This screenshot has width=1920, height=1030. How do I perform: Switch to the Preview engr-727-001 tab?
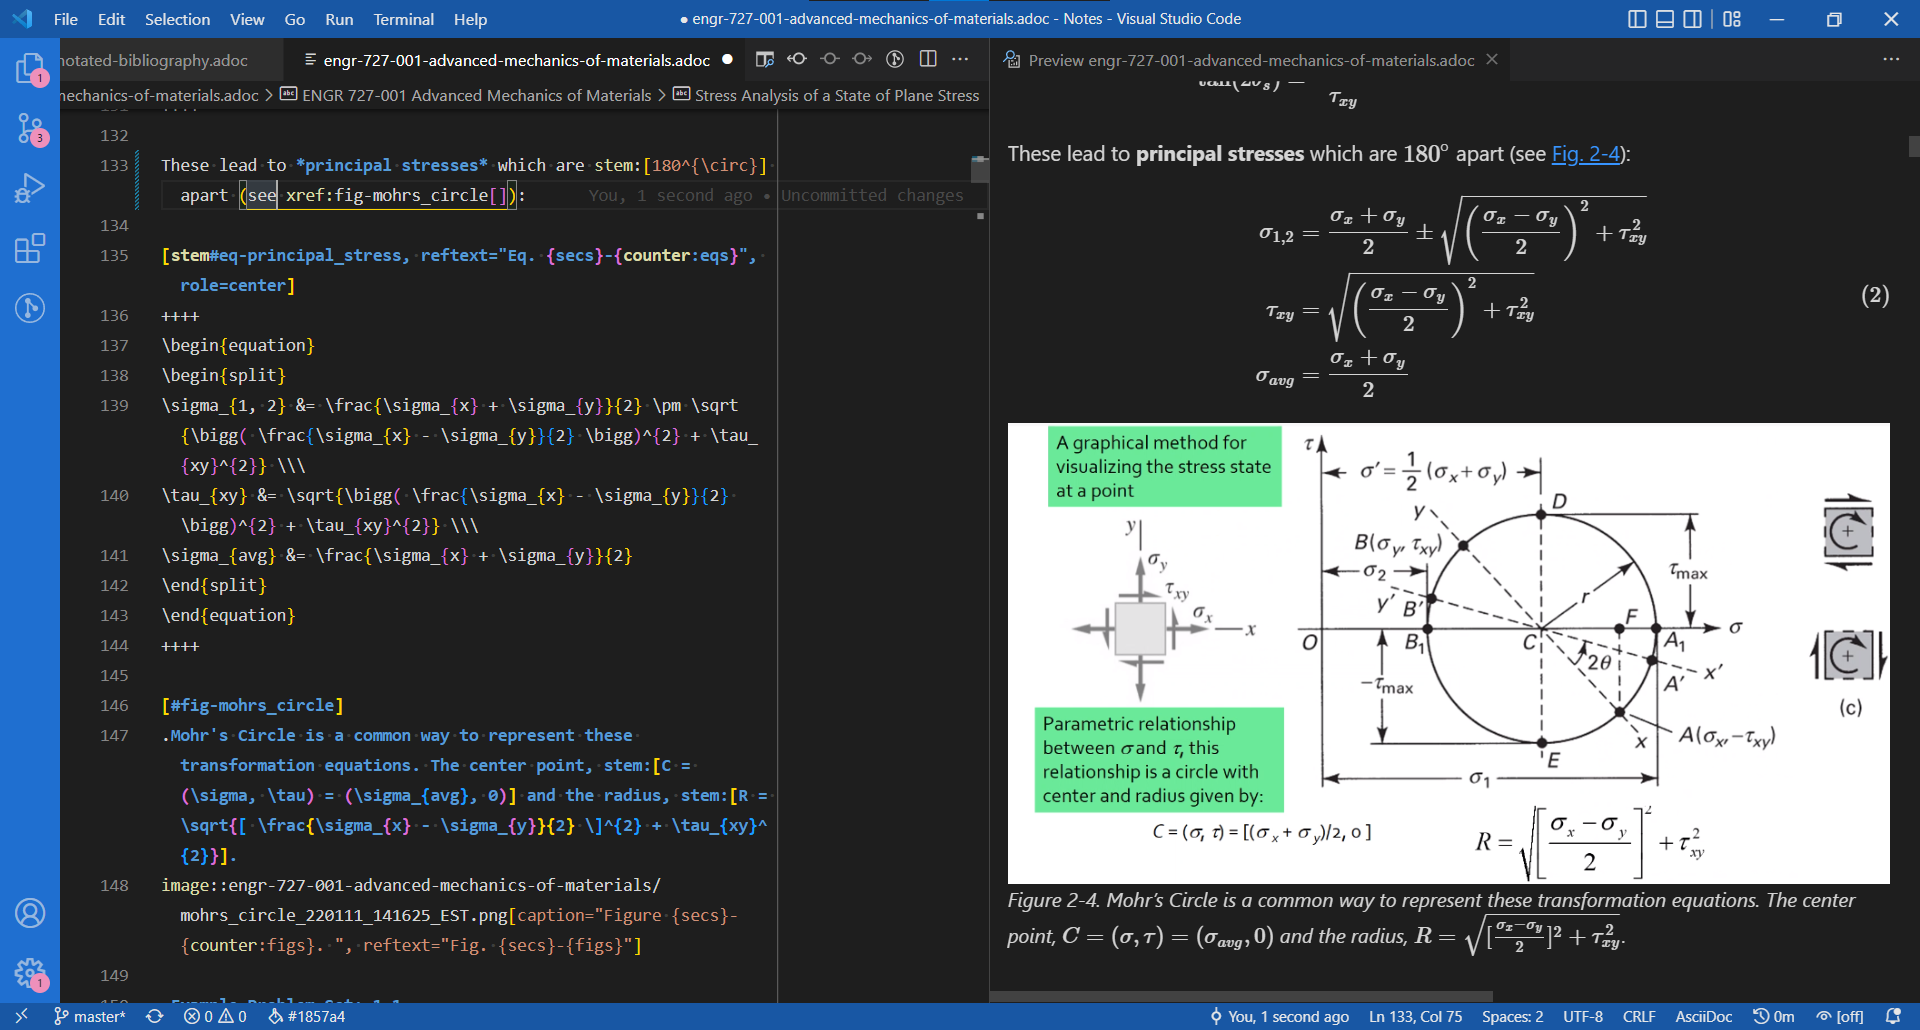click(1250, 60)
